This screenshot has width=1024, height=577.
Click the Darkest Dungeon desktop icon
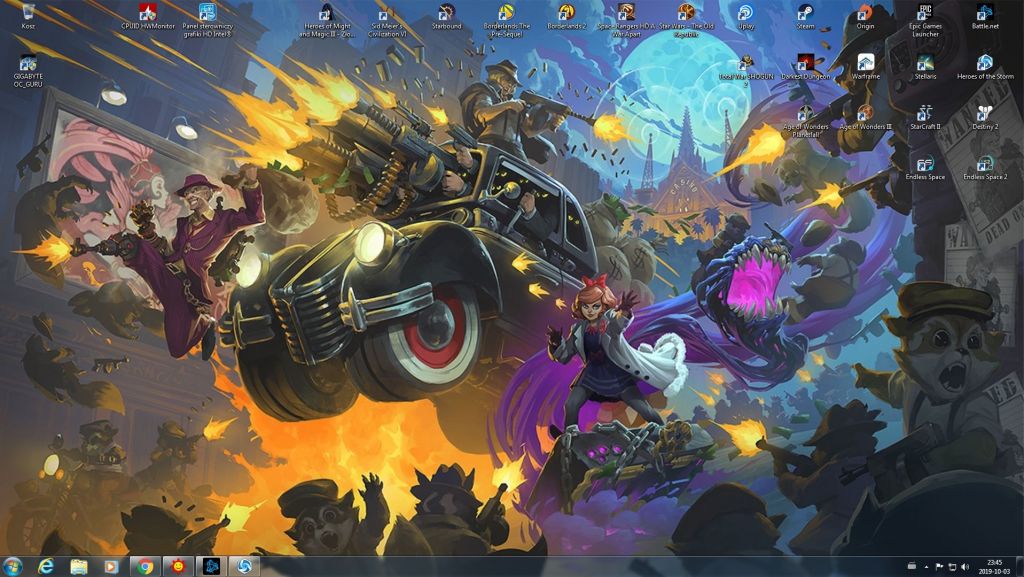coord(806,67)
